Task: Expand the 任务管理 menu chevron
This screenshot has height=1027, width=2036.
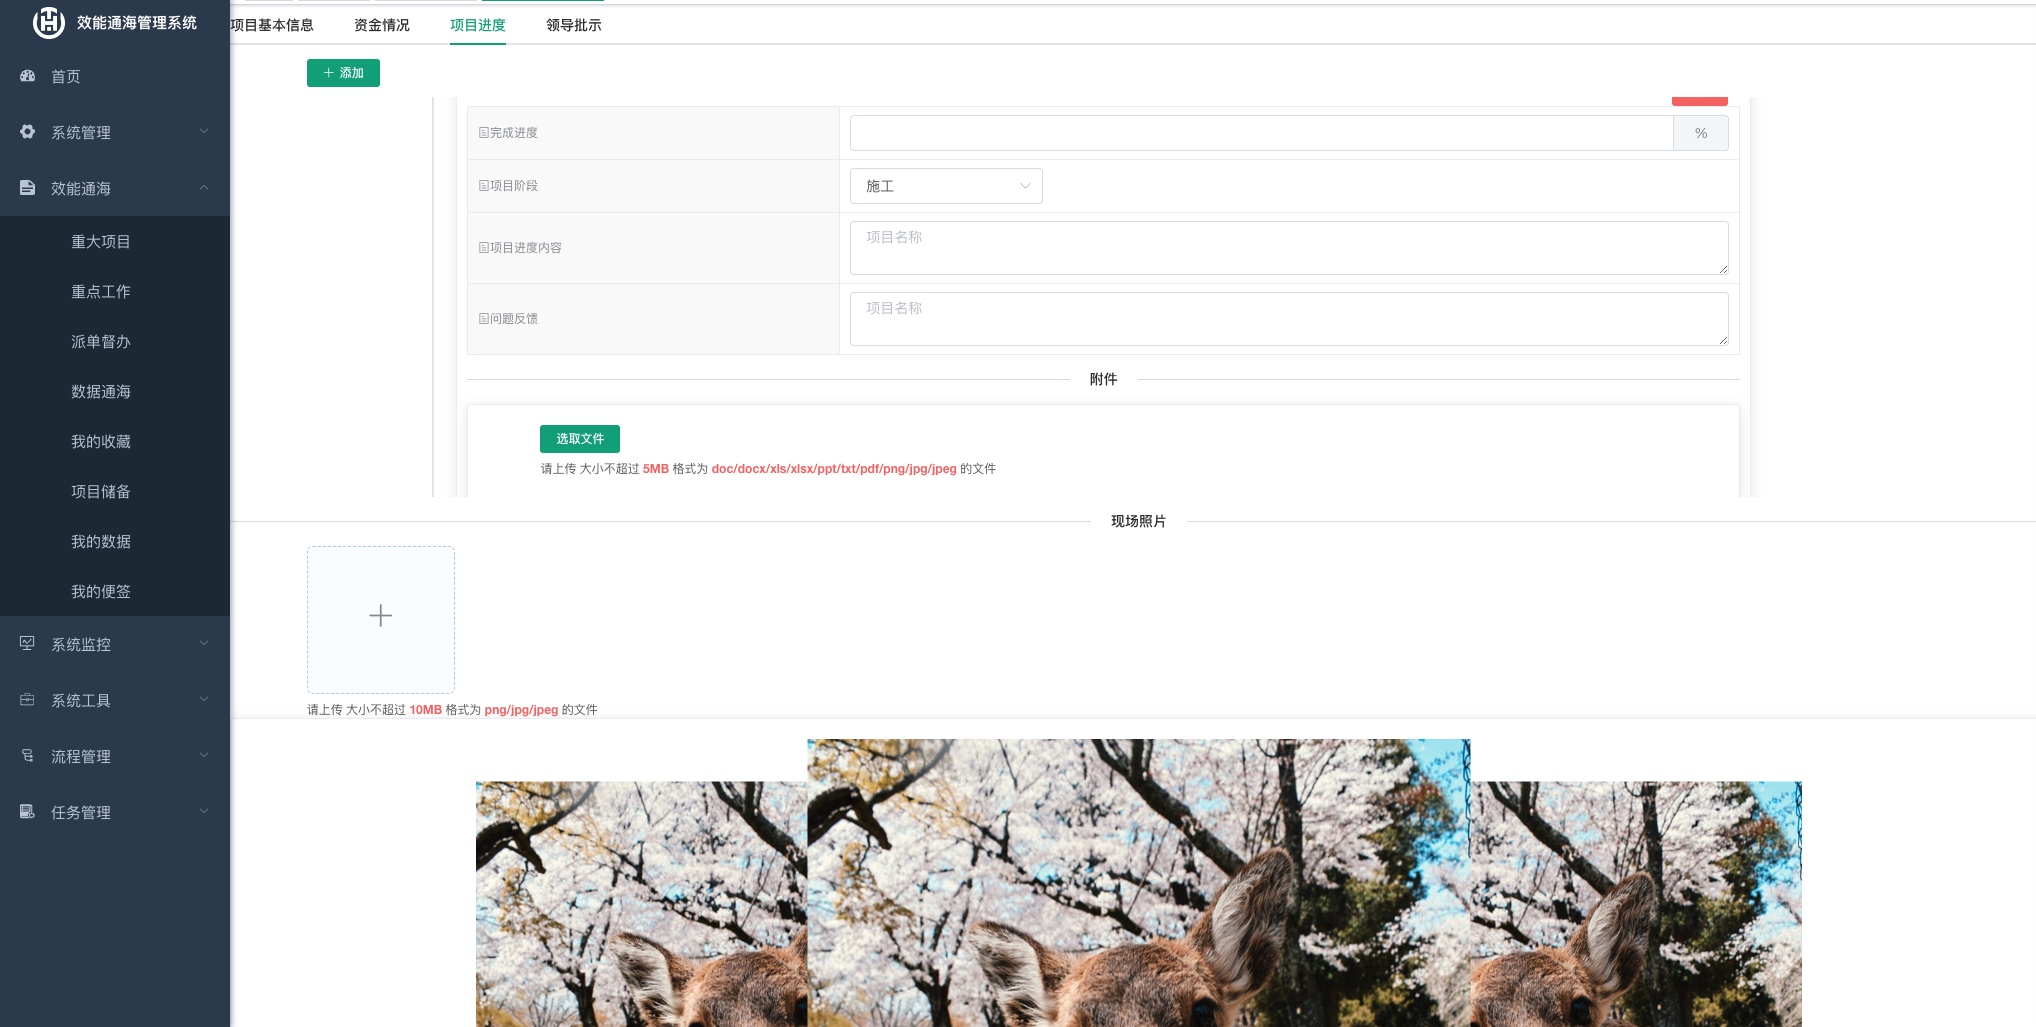Action: point(204,812)
